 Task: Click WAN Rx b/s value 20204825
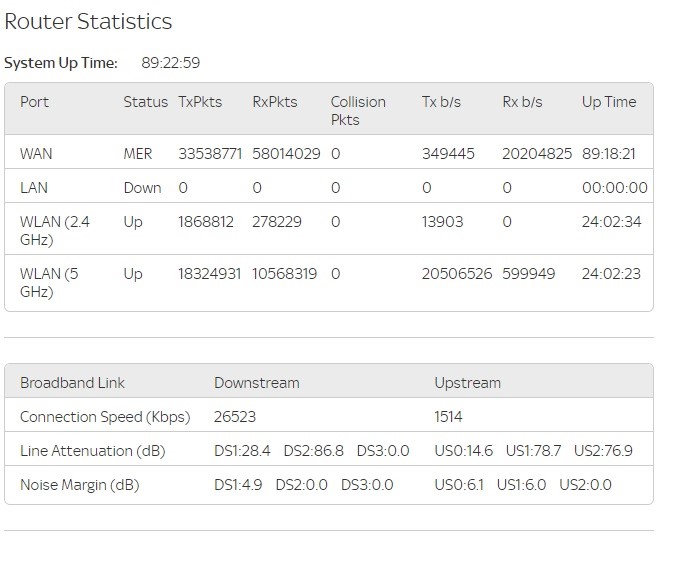point(537,154)
